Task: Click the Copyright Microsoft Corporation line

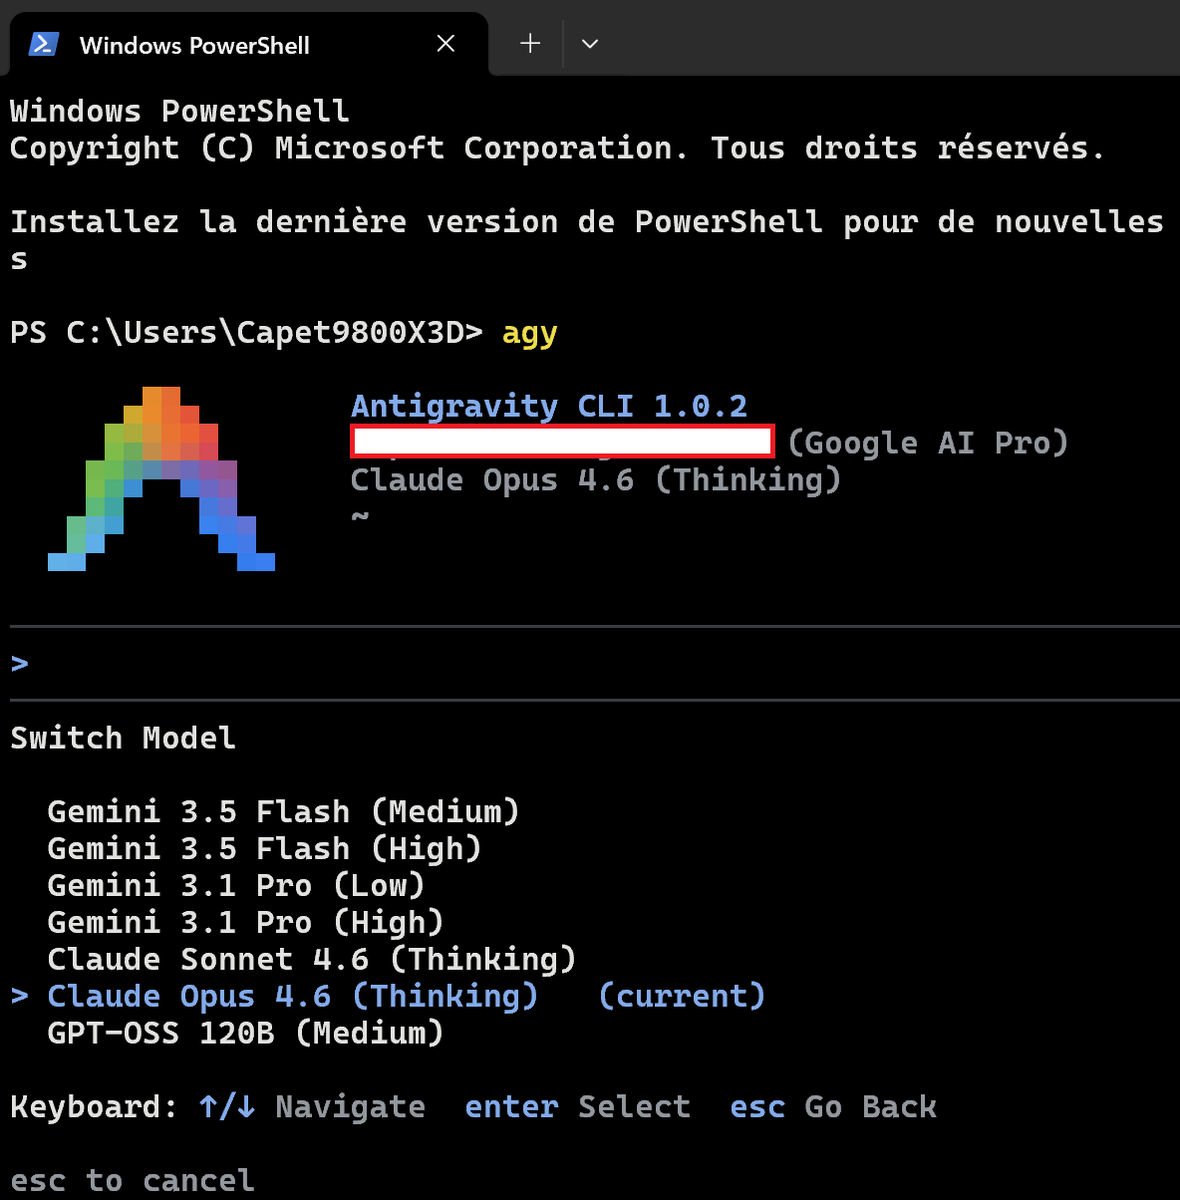Action: [557, 148]
